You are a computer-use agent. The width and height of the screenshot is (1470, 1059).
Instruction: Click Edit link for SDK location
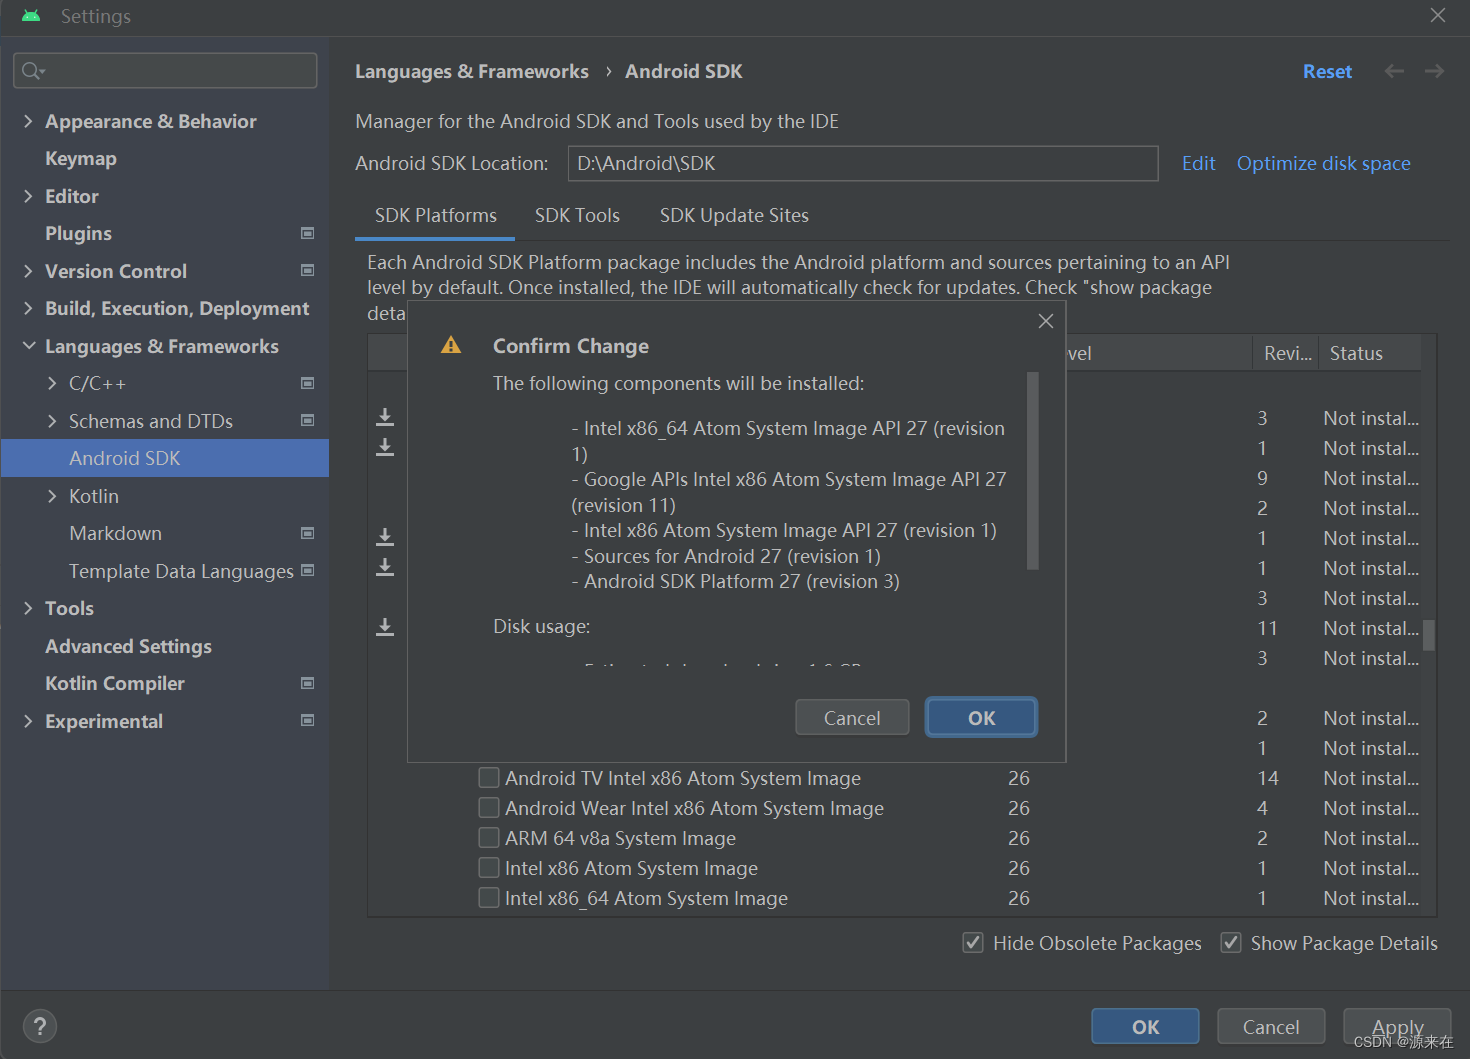pyautogui.click(x=1198, y=163)
